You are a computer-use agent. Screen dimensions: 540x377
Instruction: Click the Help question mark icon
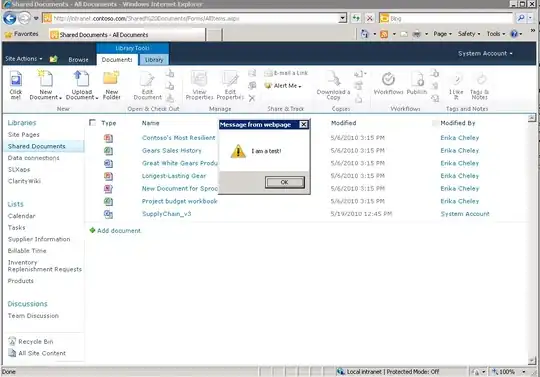click(514, 34)
